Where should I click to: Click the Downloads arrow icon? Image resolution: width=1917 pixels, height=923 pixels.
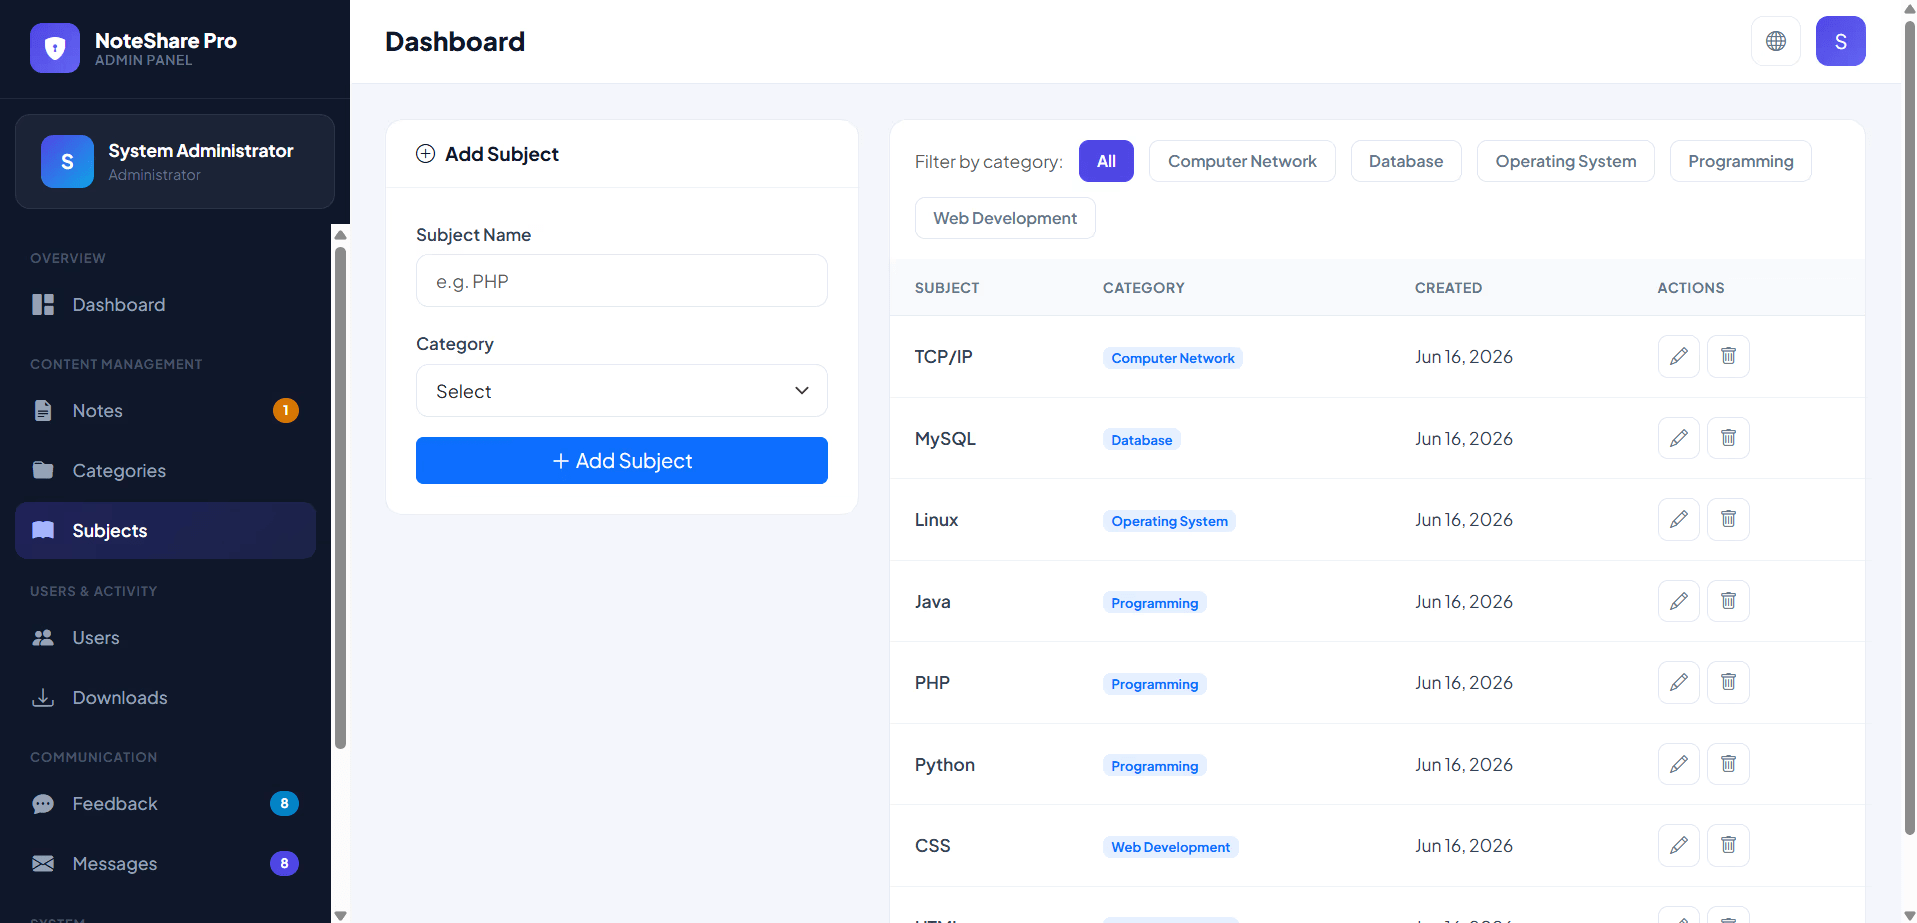click(43, 698)
